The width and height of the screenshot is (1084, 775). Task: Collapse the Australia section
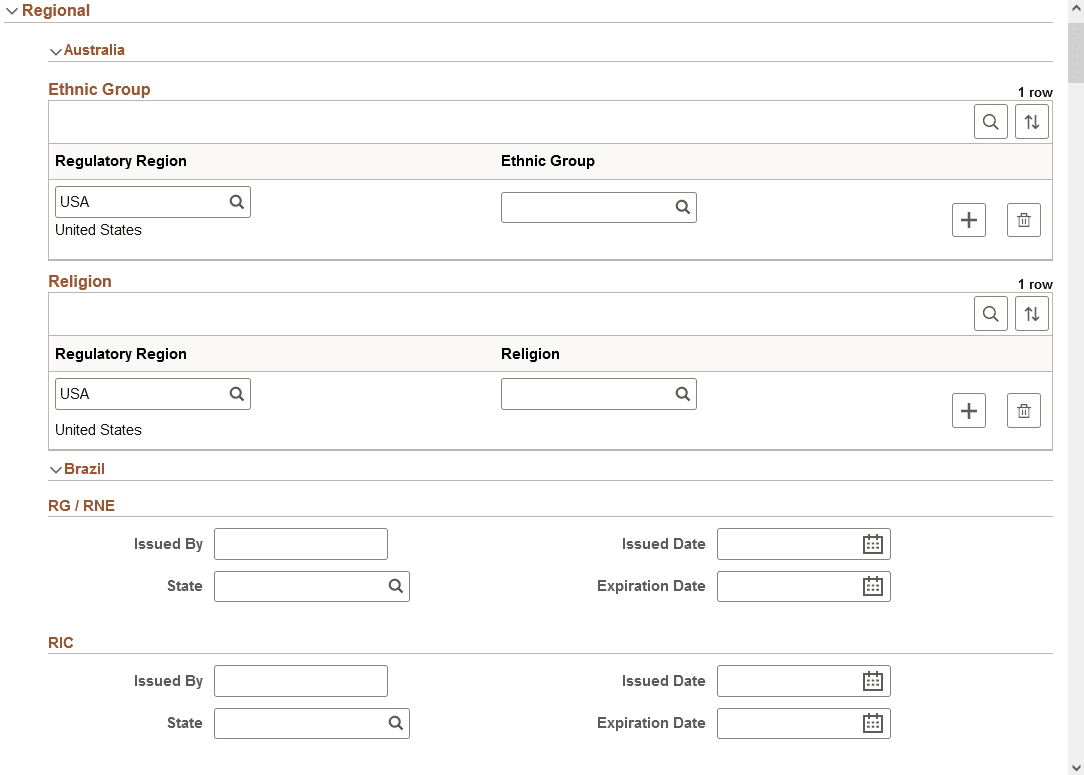pos(57,50)
